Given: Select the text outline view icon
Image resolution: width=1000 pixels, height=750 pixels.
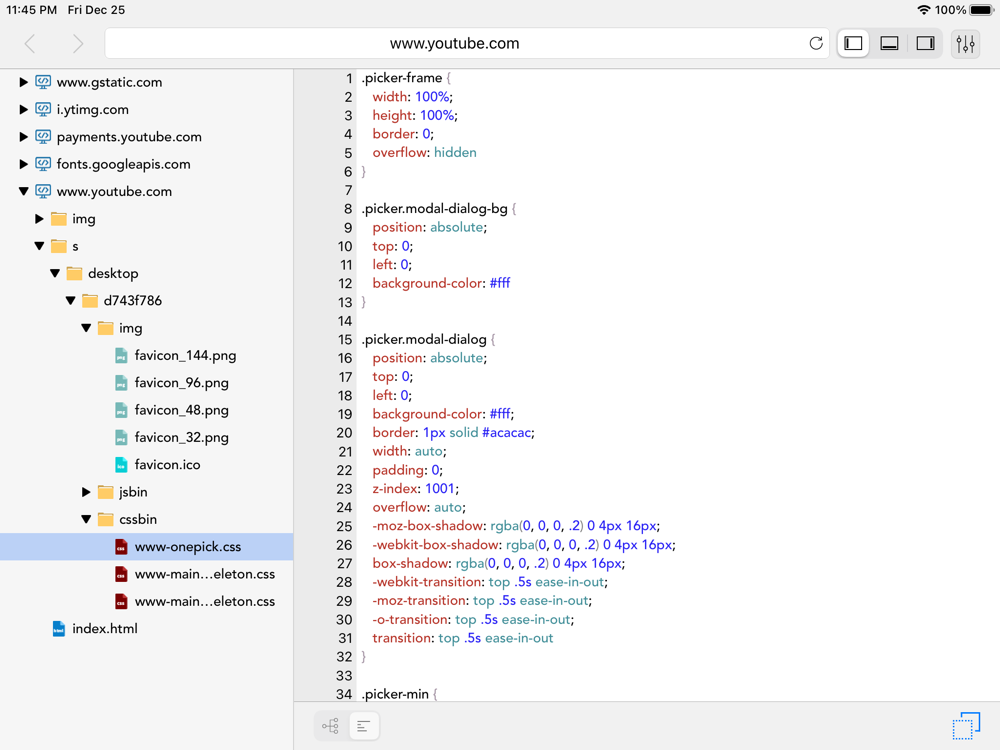Looking at the screenshot, I should tap(364, 726).
